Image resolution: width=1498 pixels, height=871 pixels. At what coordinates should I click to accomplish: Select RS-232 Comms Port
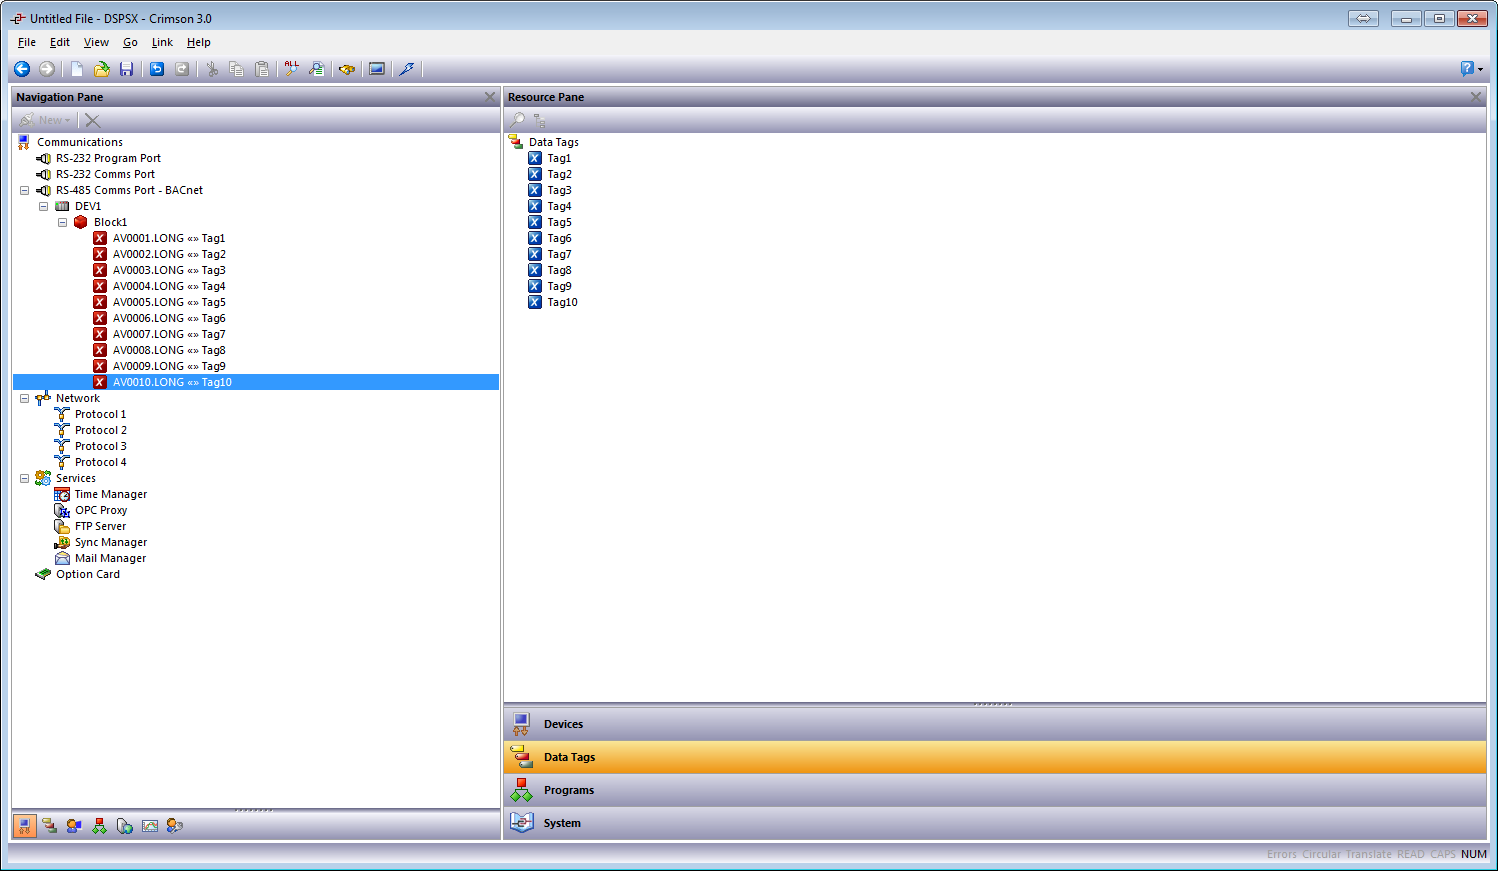tap(105, 174)
